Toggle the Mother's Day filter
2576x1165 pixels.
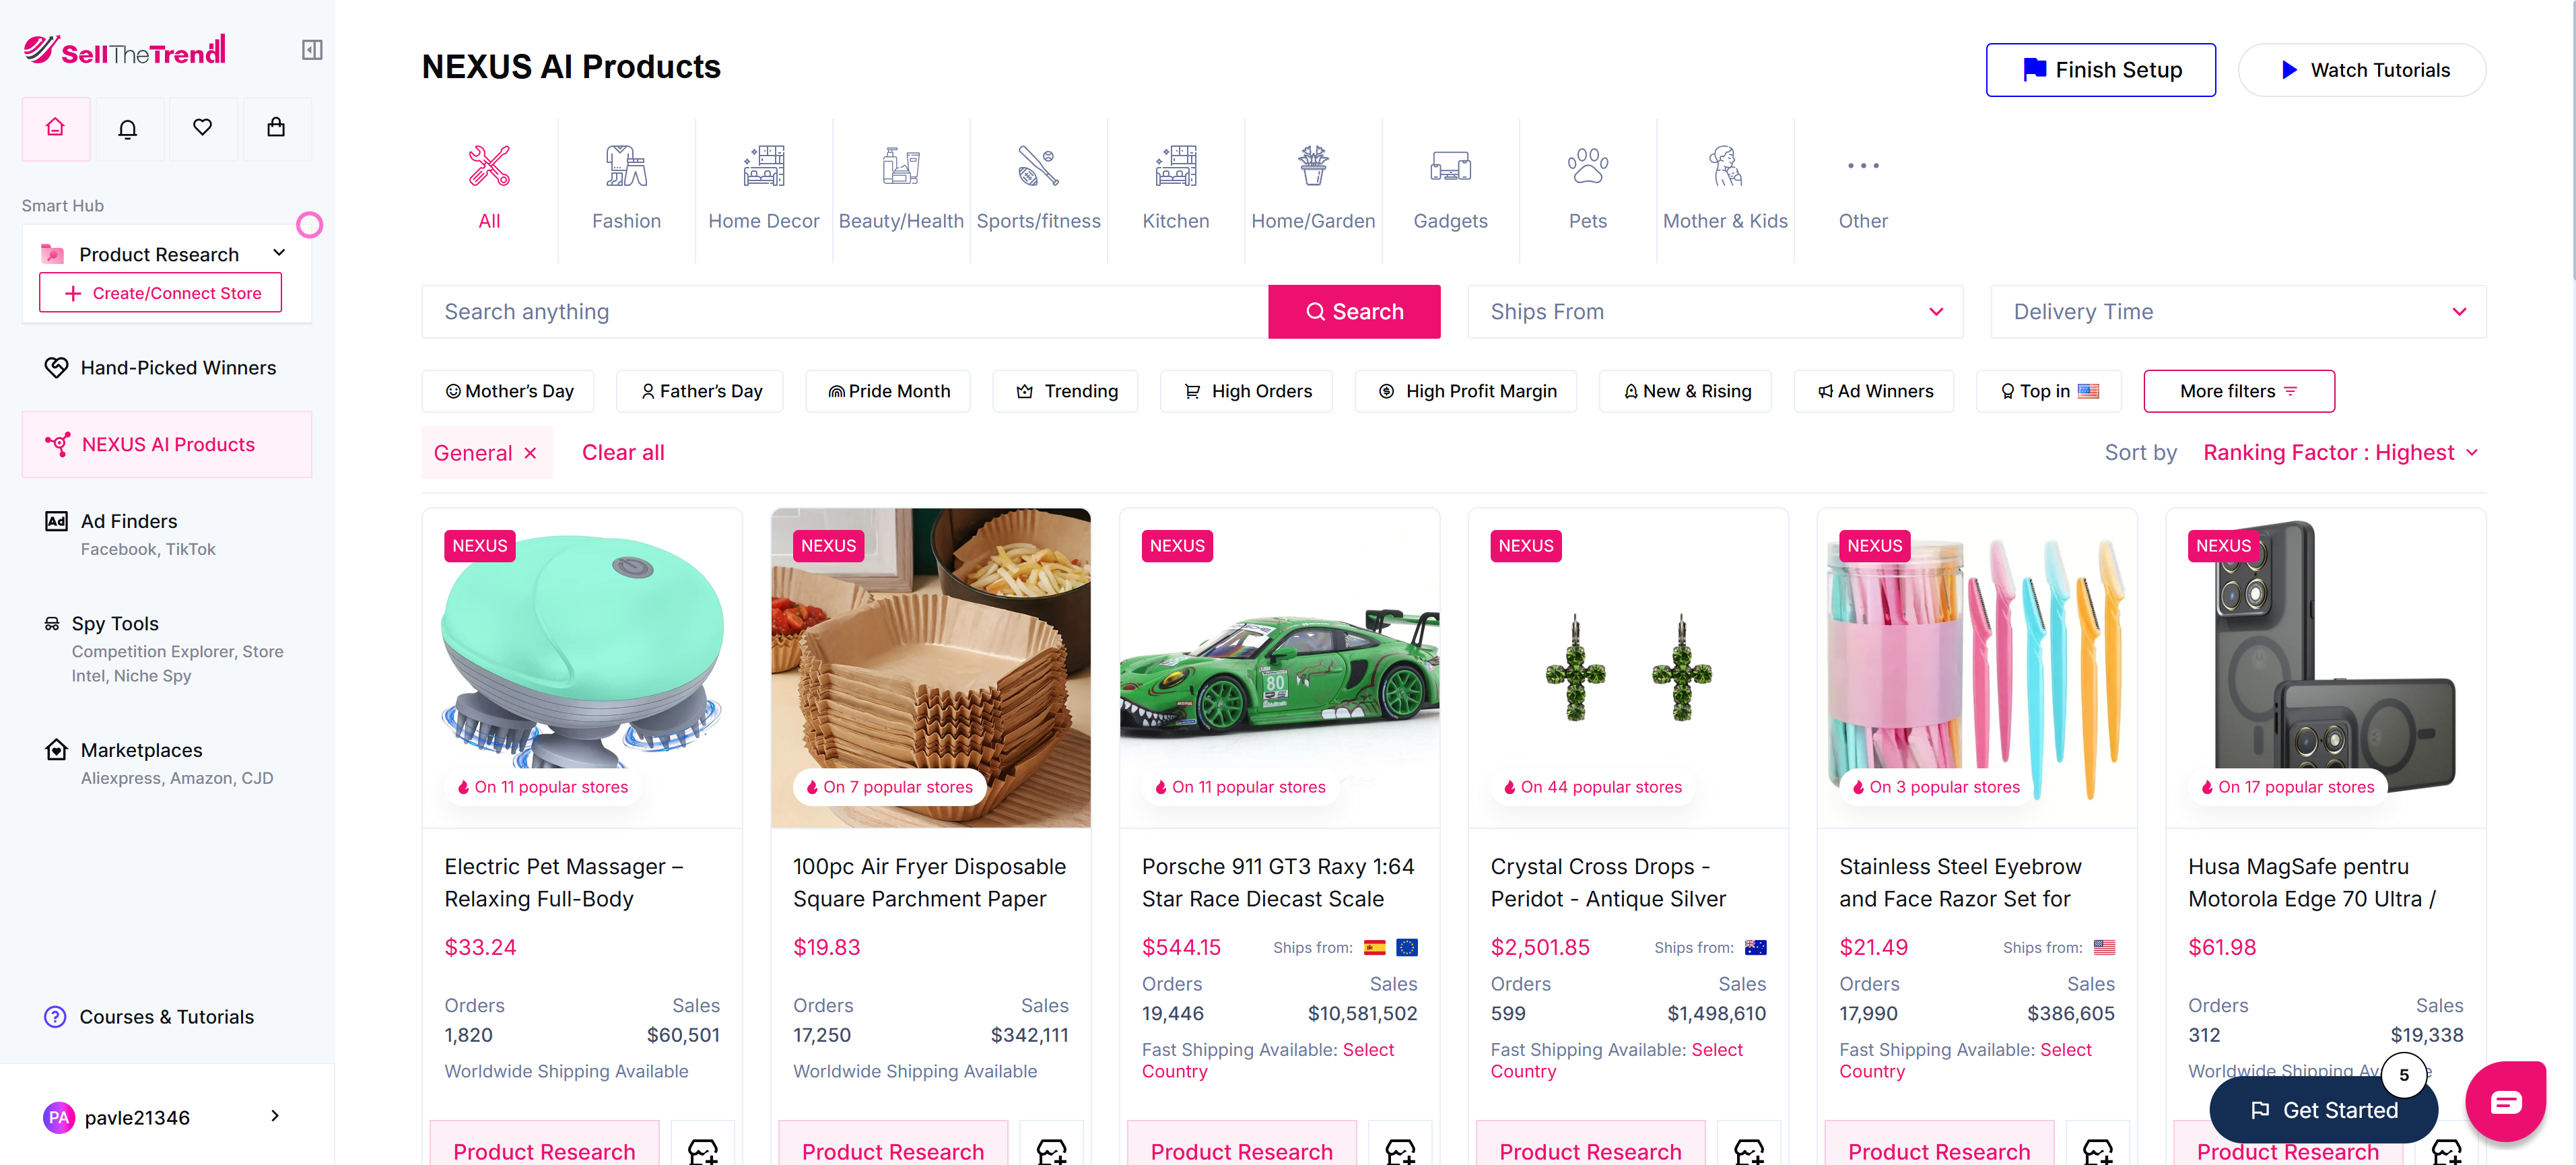509,391
